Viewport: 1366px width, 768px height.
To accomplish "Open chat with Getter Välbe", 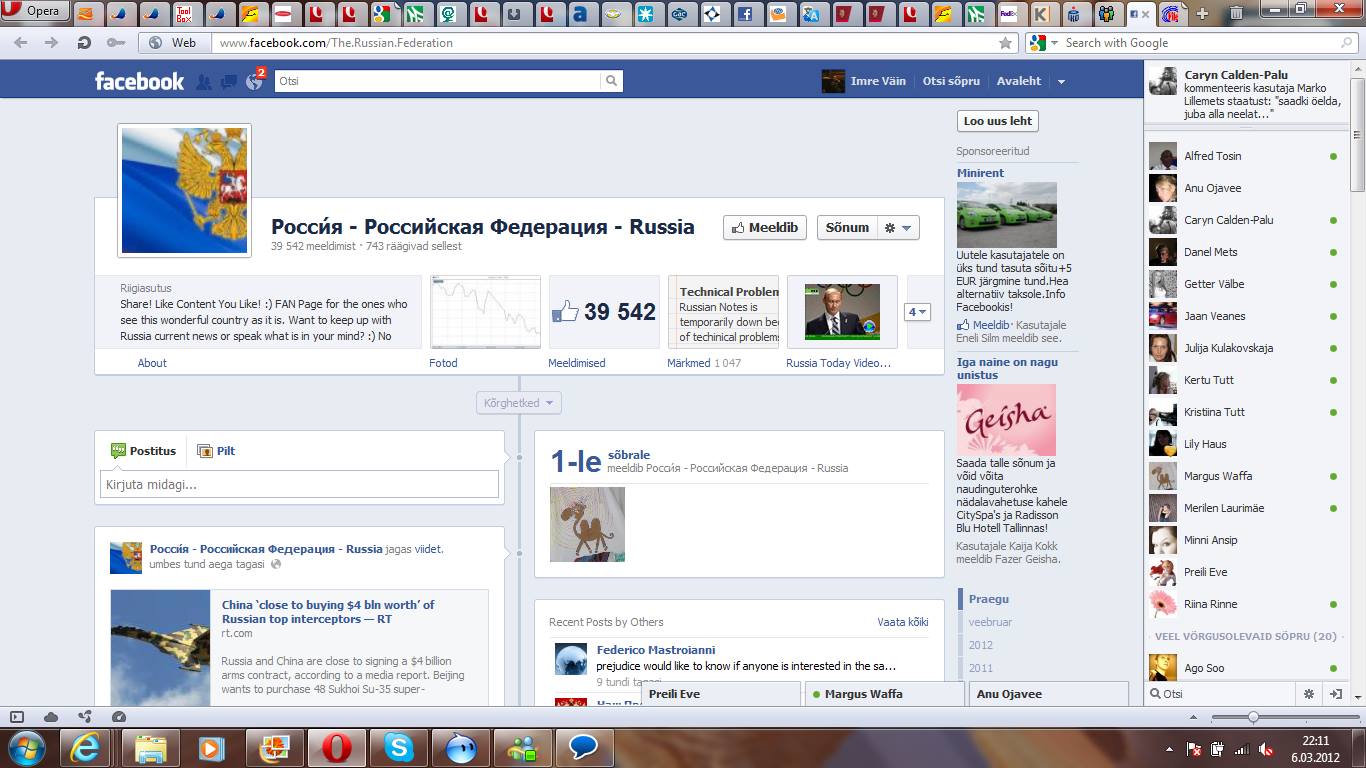I will pyautogui.click(x=1244, y=284).
